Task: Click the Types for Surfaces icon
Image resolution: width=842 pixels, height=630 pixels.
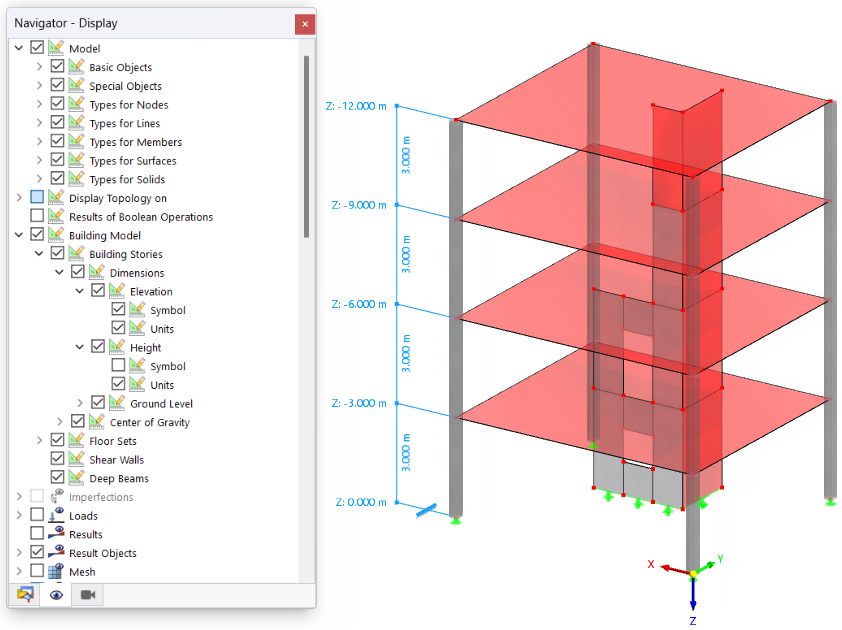Action: pos(77,161)
